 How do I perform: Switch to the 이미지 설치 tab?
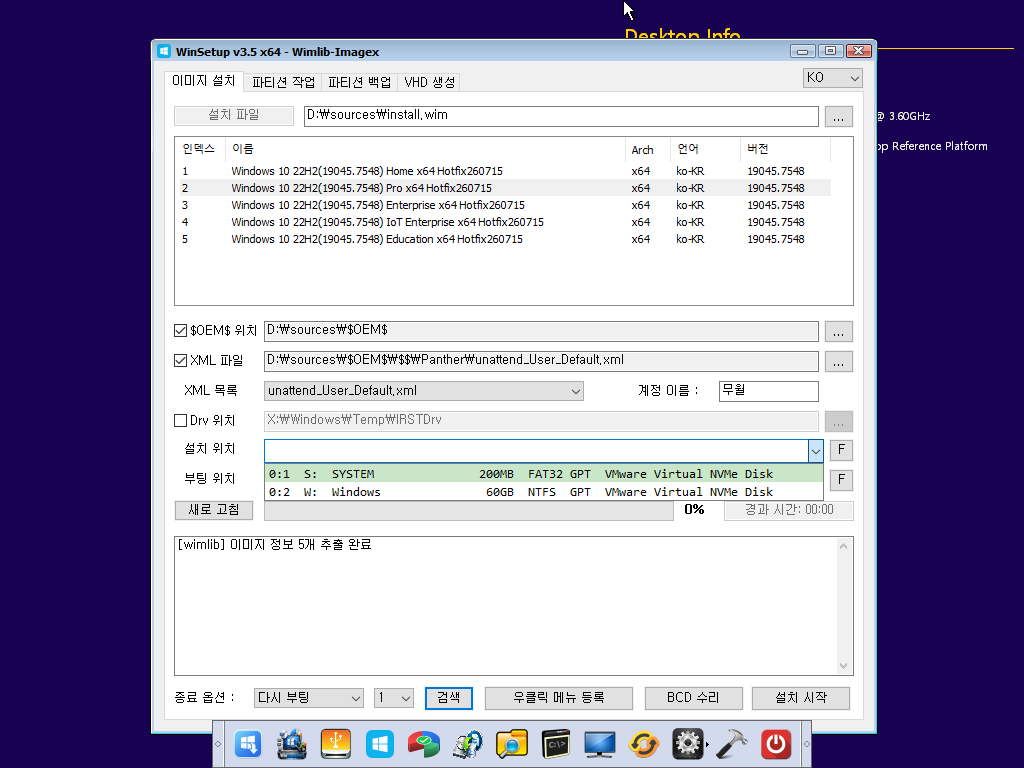pyautogui.click(x=203, y=81)
